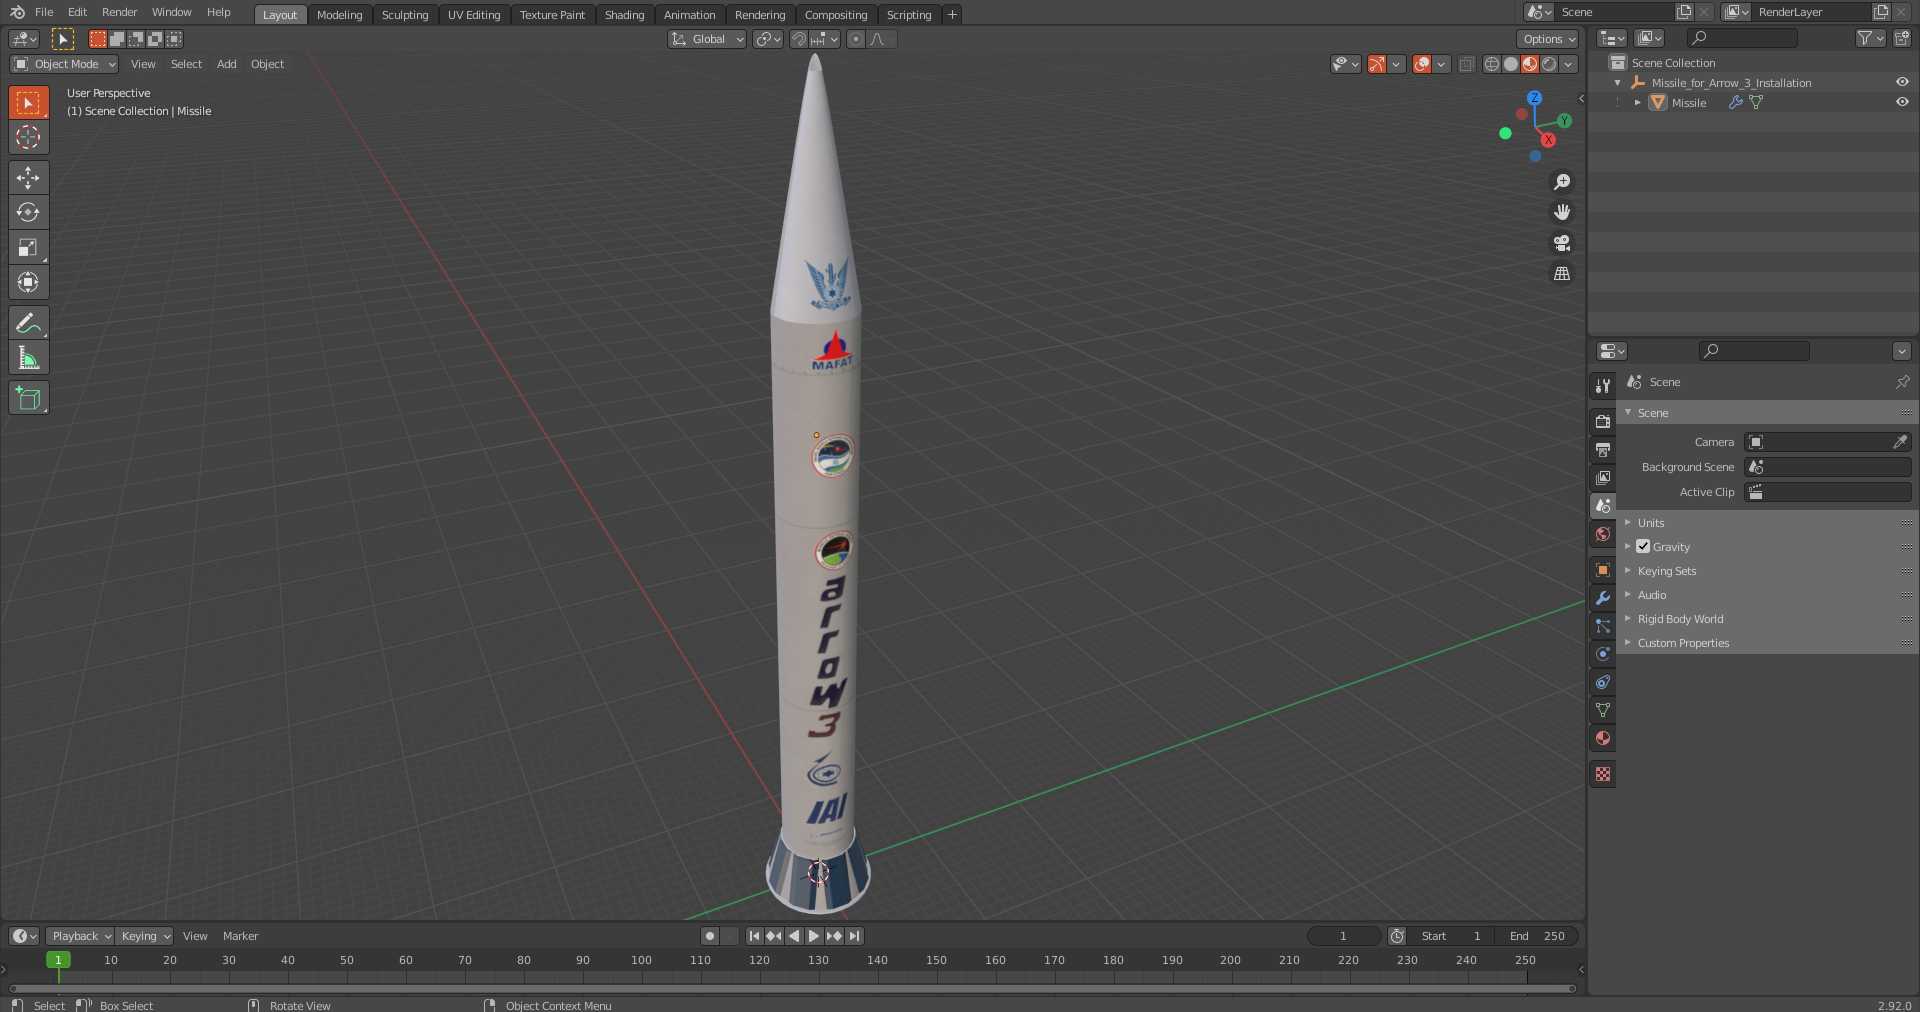Screen dimensions: 1920x1012
Task: Switch to rendered shading mode
Action: click(1549, 64)
